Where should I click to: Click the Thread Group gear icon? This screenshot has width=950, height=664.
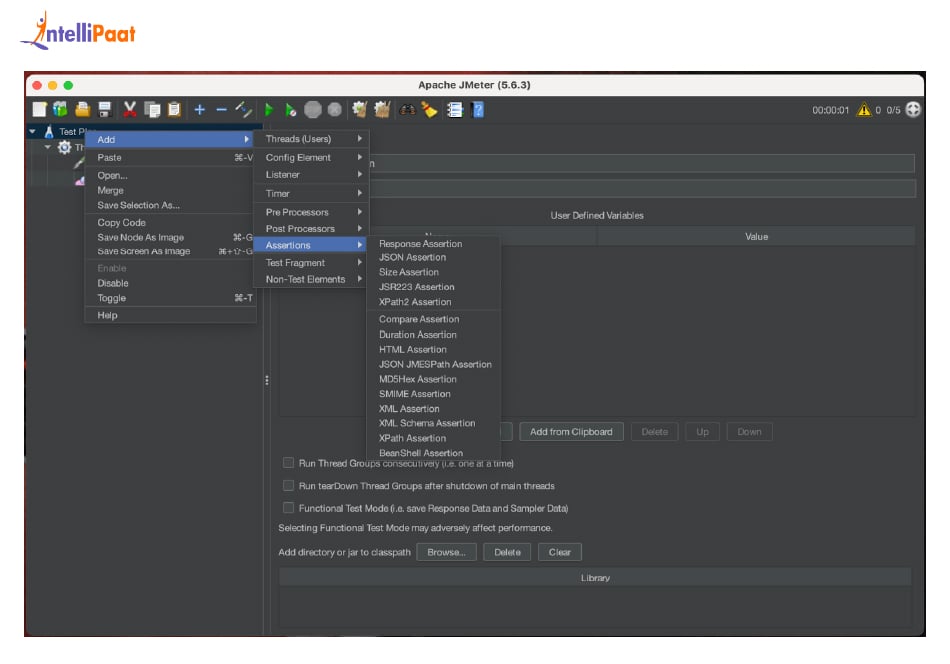point(64,147)
